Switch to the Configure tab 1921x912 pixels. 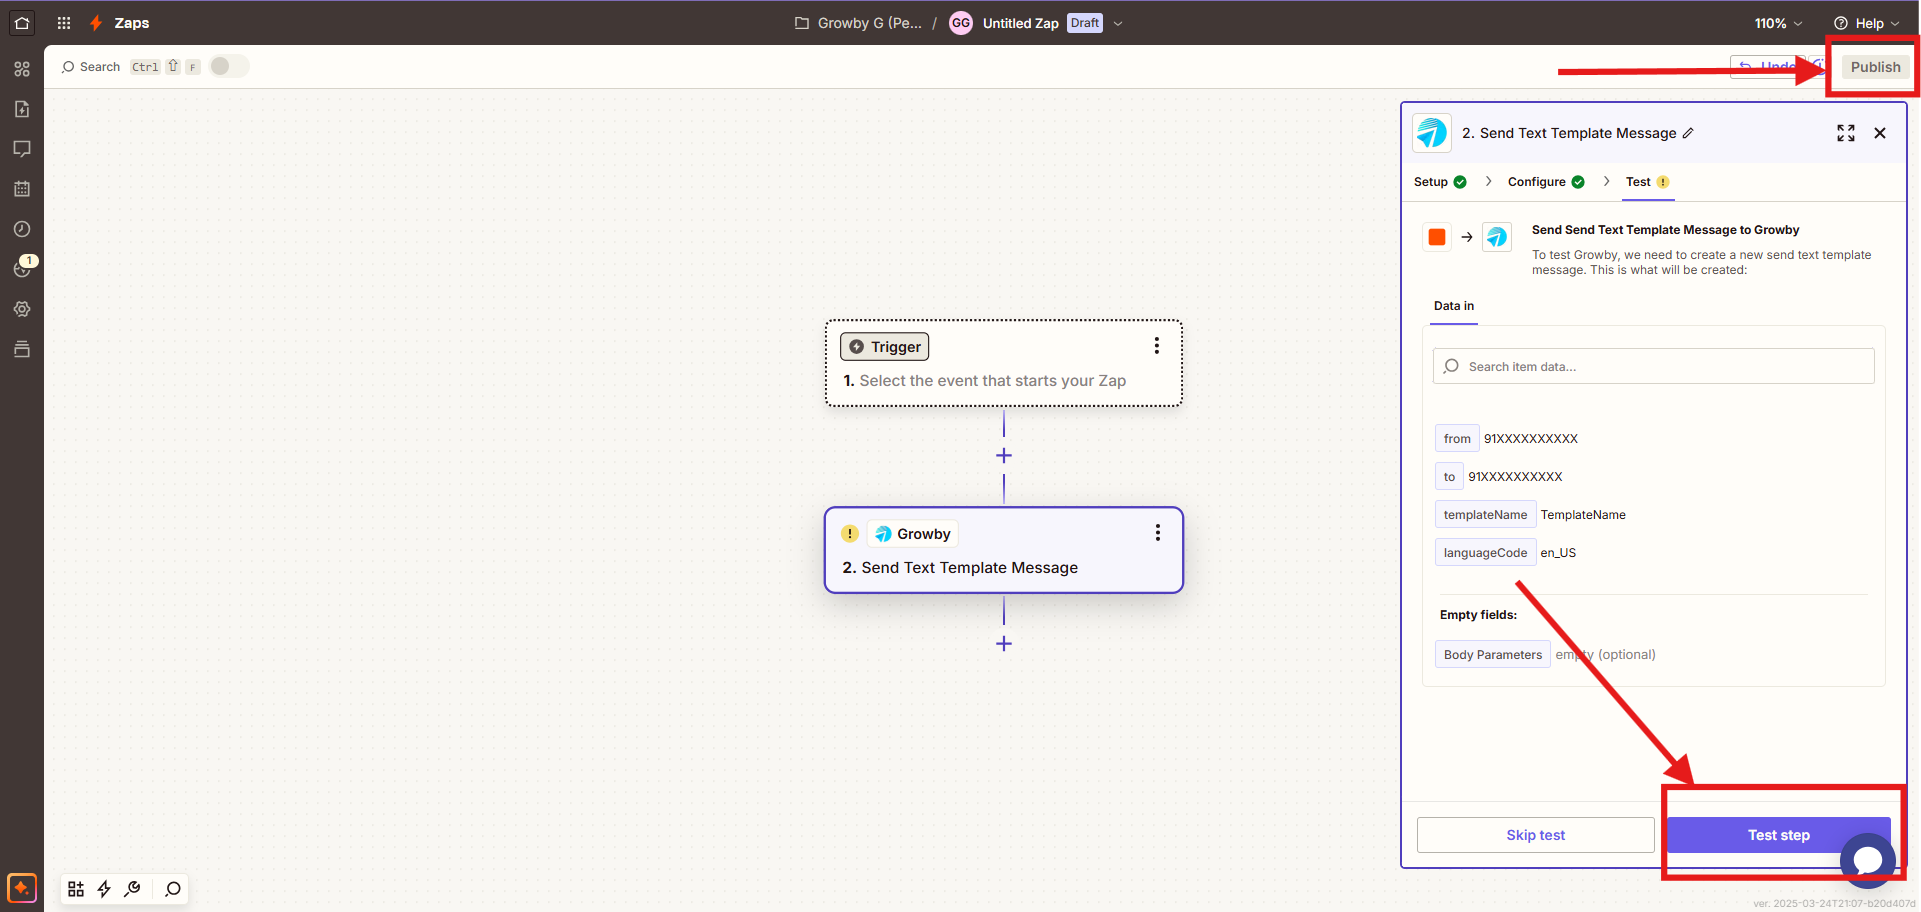click(1546, 182)
